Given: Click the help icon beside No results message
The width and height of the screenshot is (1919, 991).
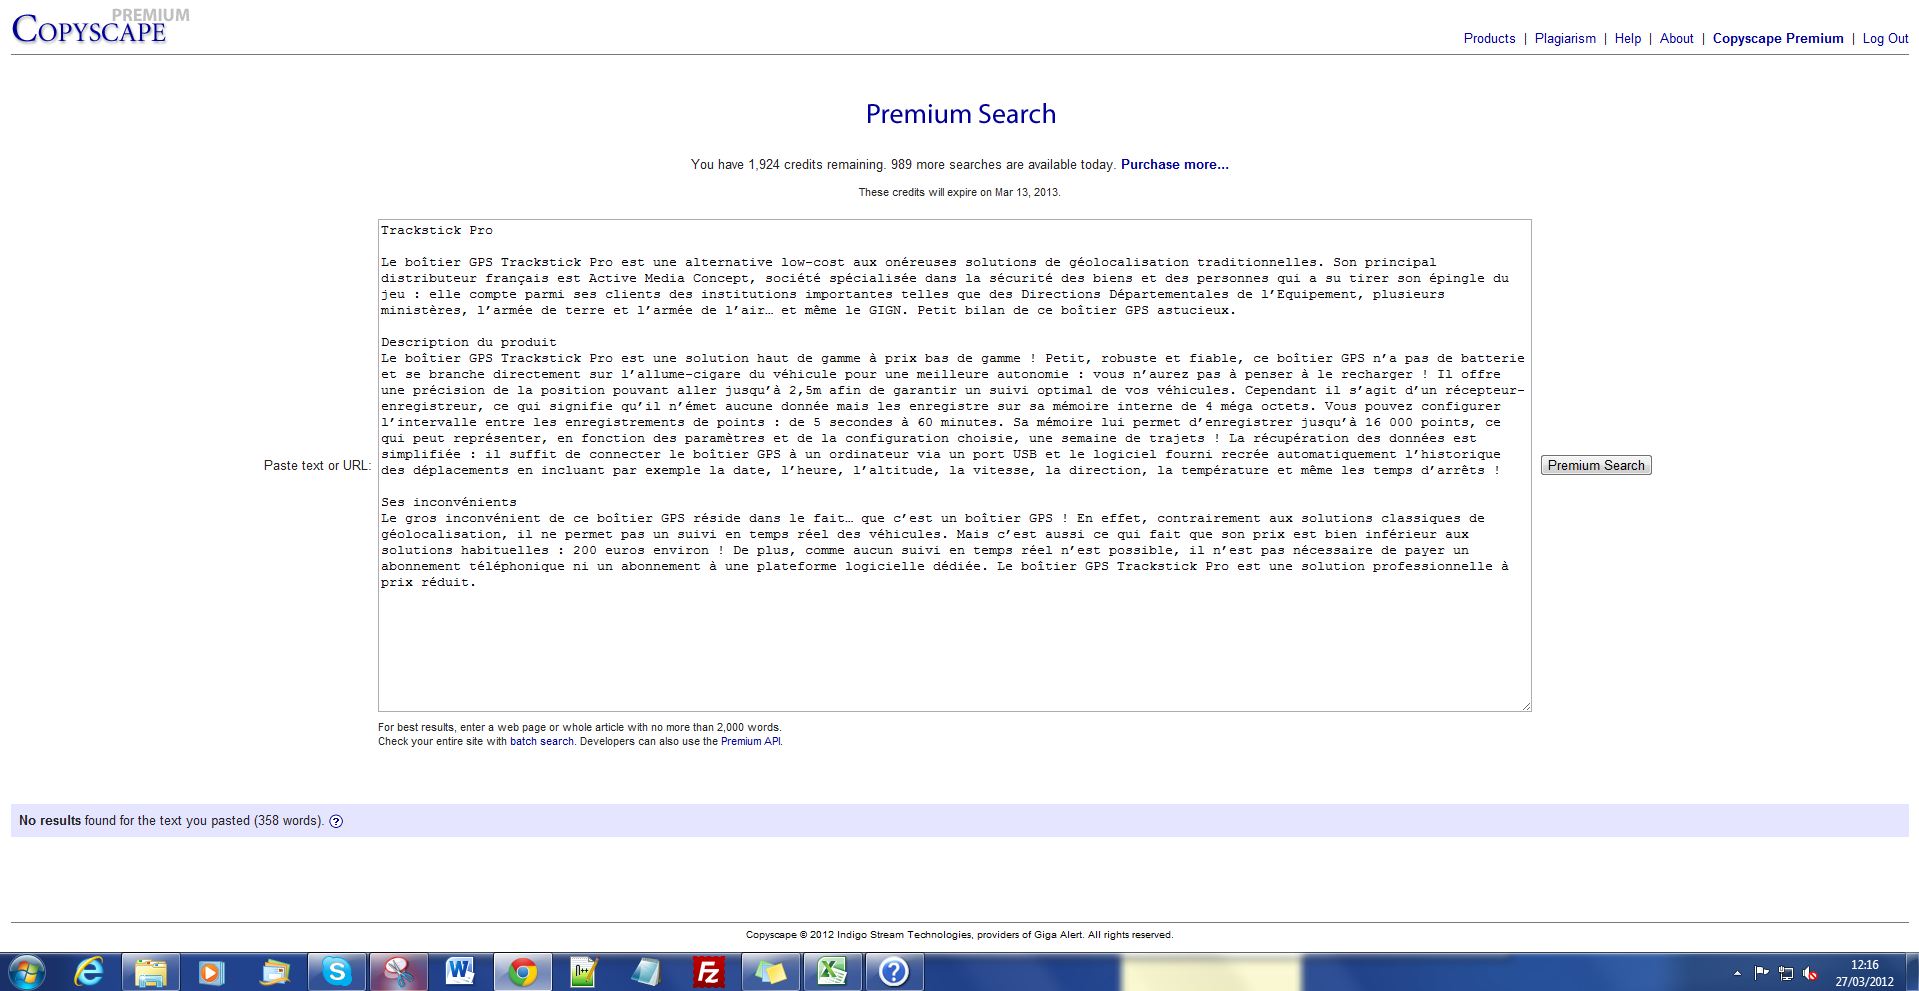Looking at the screenshot, I should tap(336, 821).
